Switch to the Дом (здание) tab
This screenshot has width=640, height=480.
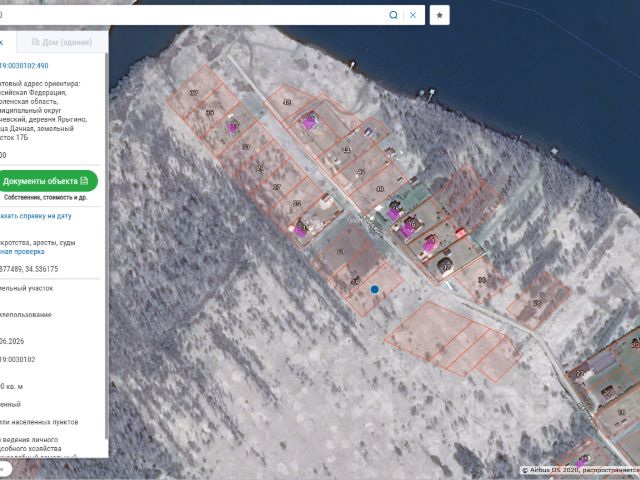[x=62, y=42]
